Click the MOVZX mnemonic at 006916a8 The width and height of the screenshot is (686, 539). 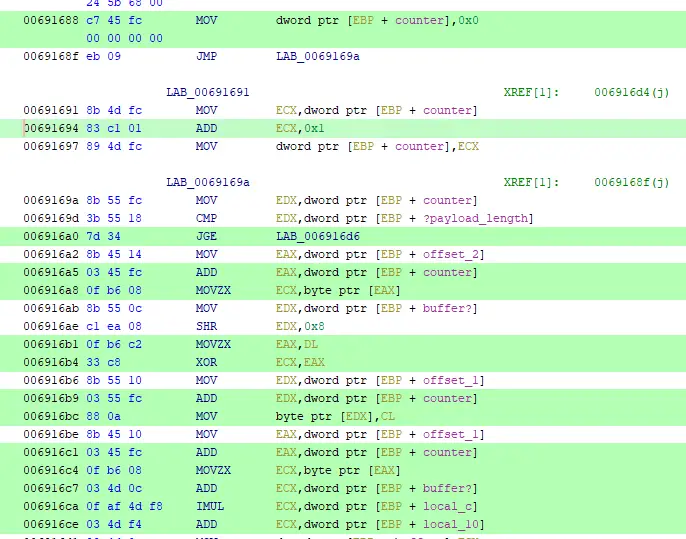pos(213,290)
